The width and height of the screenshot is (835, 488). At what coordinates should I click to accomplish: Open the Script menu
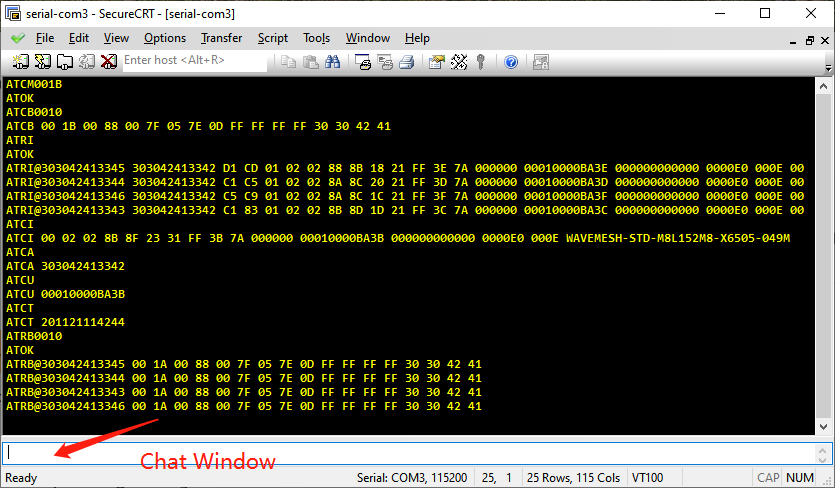pyautogui.click(x=273, y=38)
